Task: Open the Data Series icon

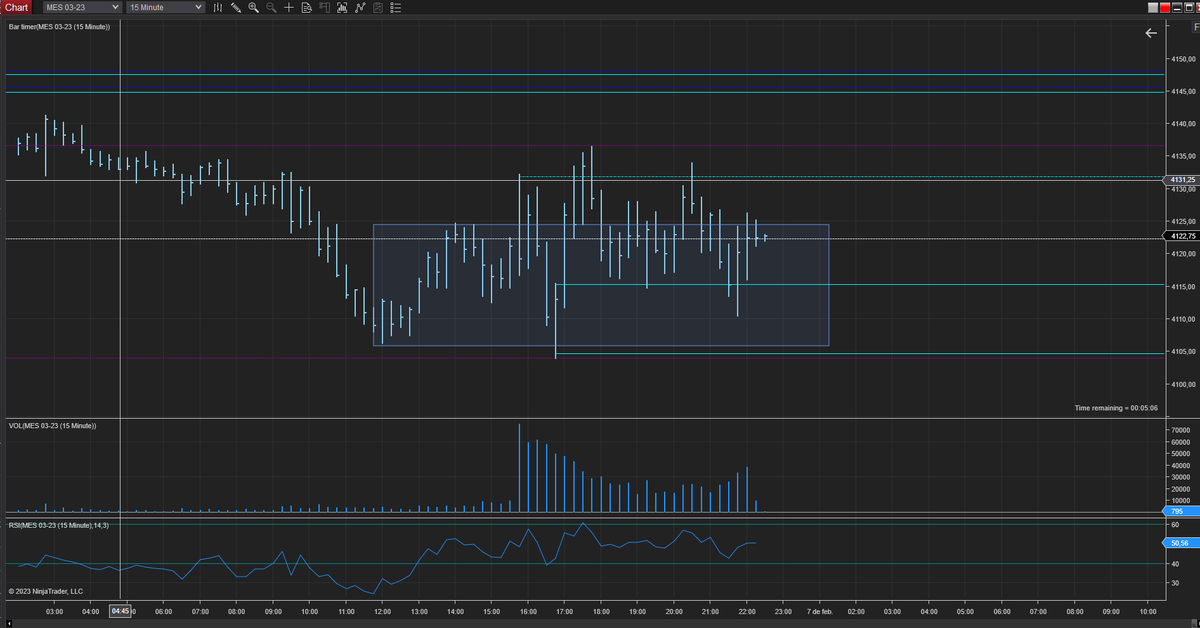Action: 342,7
